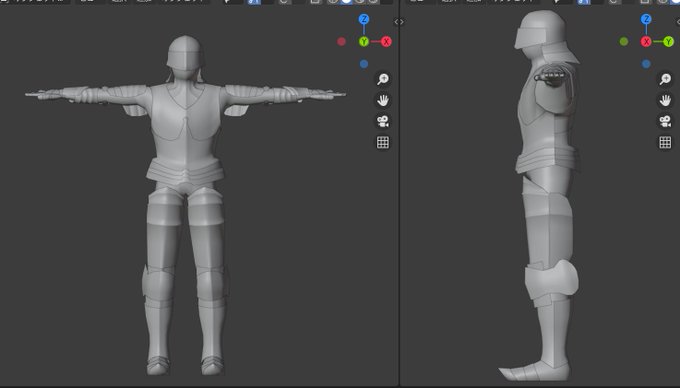
Task: Click negative Z blue dot in front-view gizmo
Action: click(x=363, y=64)
